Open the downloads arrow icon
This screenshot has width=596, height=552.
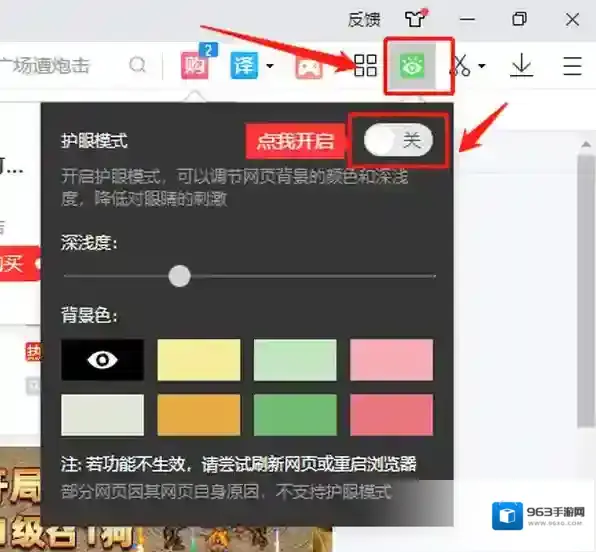pyautogui.click(x=522, y=66)
